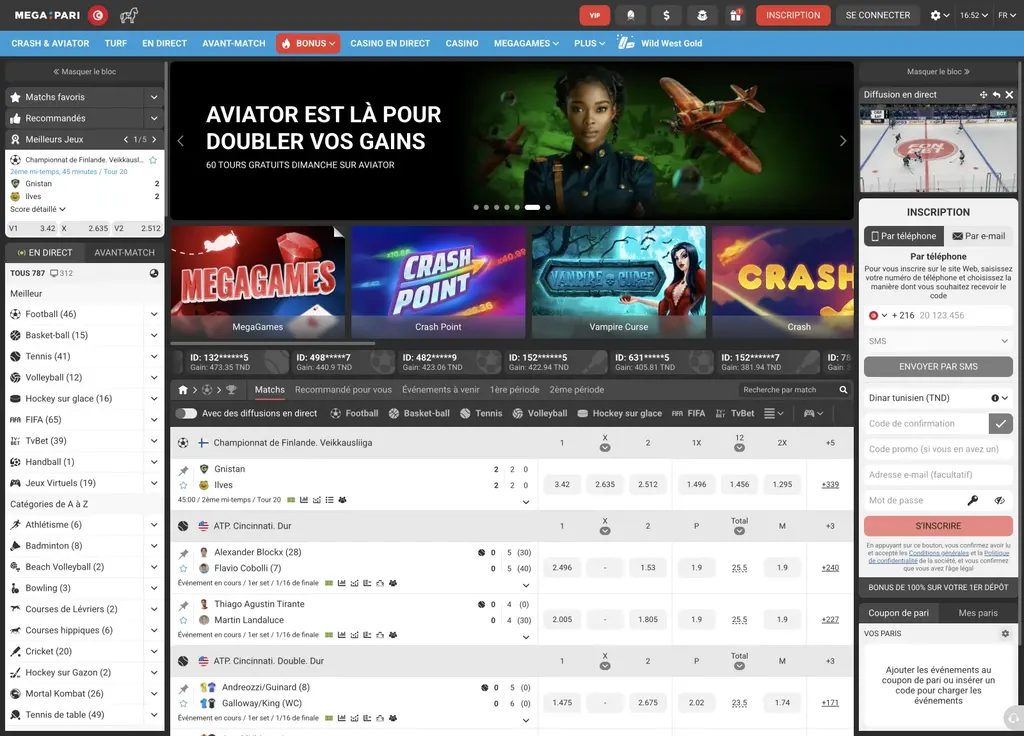Click the trophy icon in breadcrumb

pyautogui.click(x=231, y=390)
